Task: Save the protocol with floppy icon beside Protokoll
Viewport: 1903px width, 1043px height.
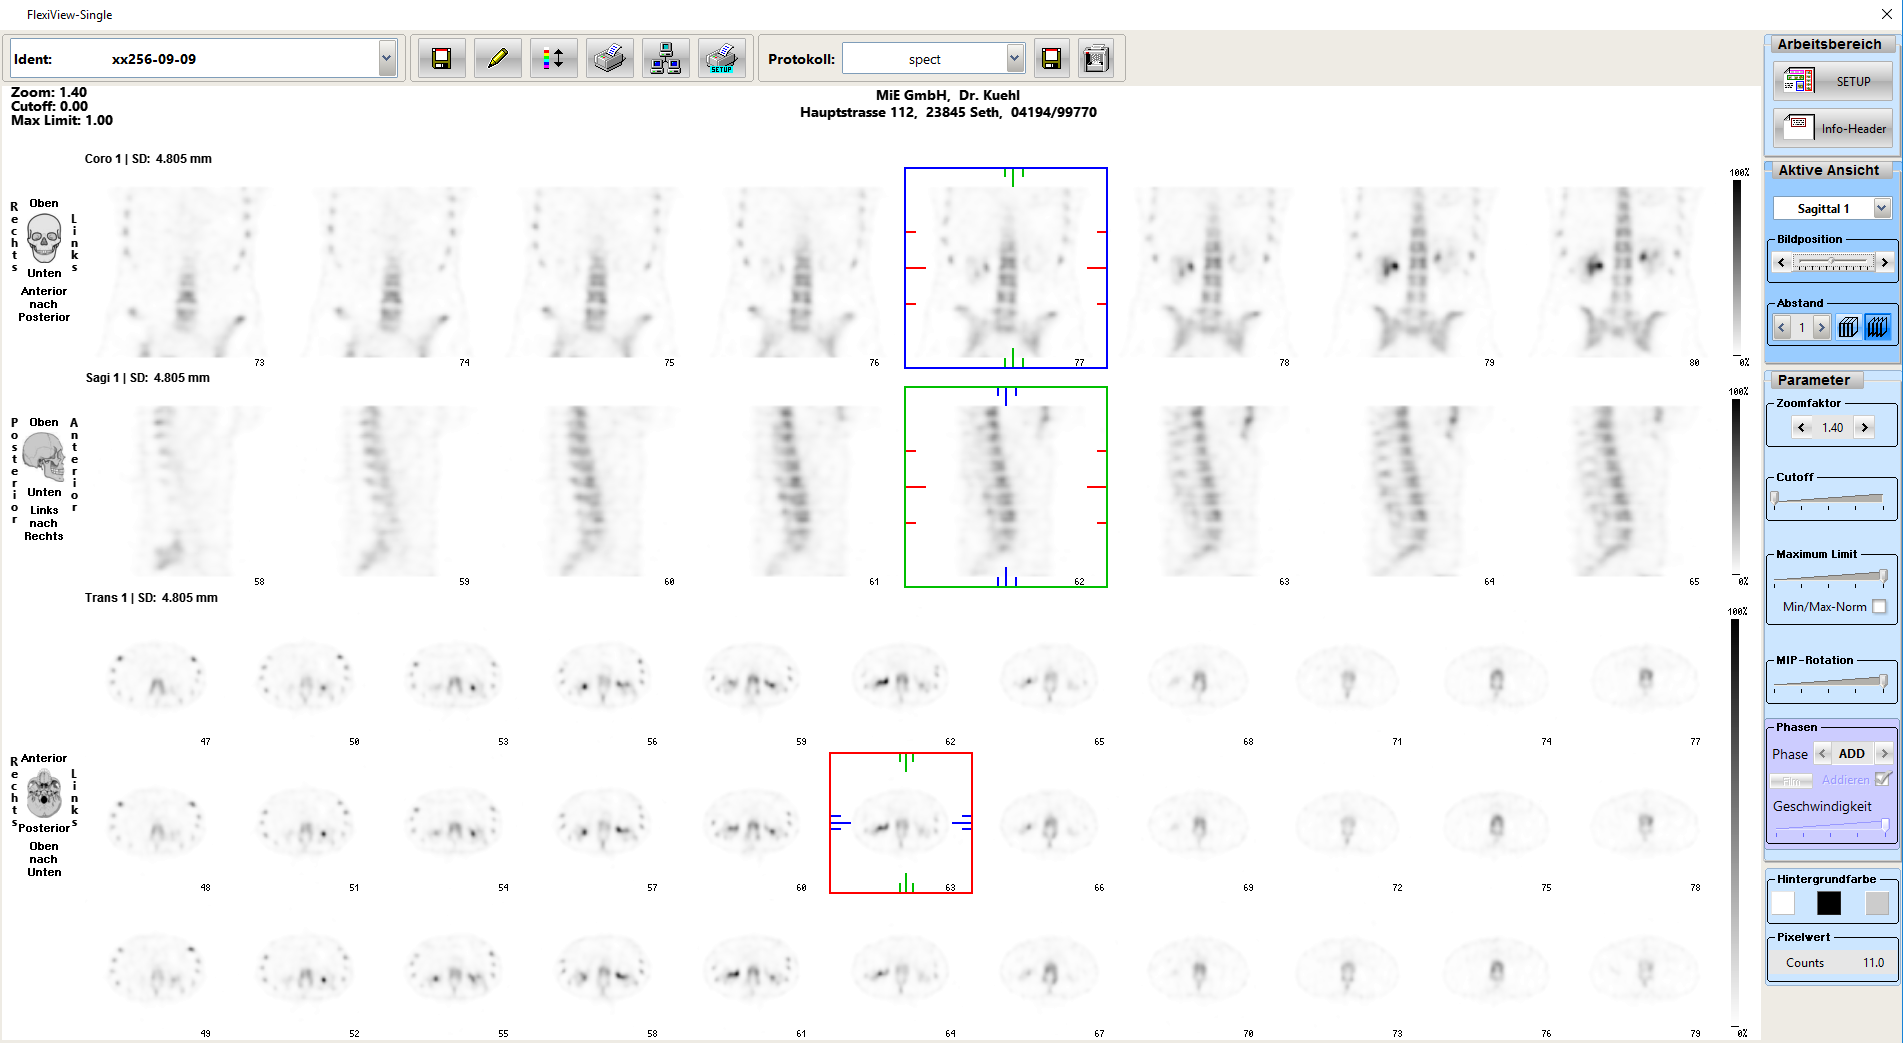Action: (x=1051, y=59)
